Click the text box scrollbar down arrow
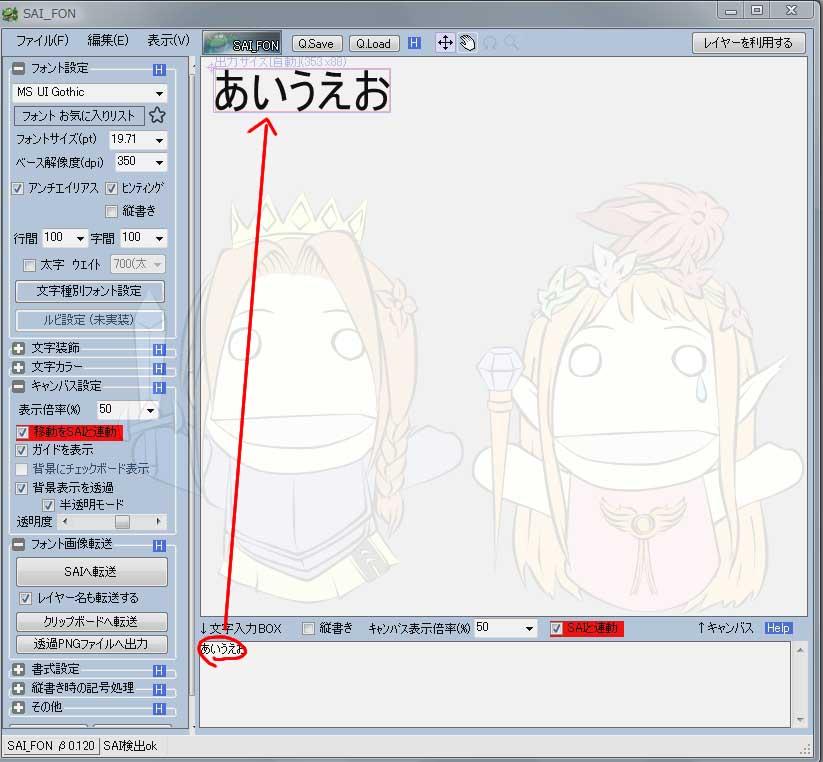The height and width of the screenshot is (762, 823). pos(800,719)
